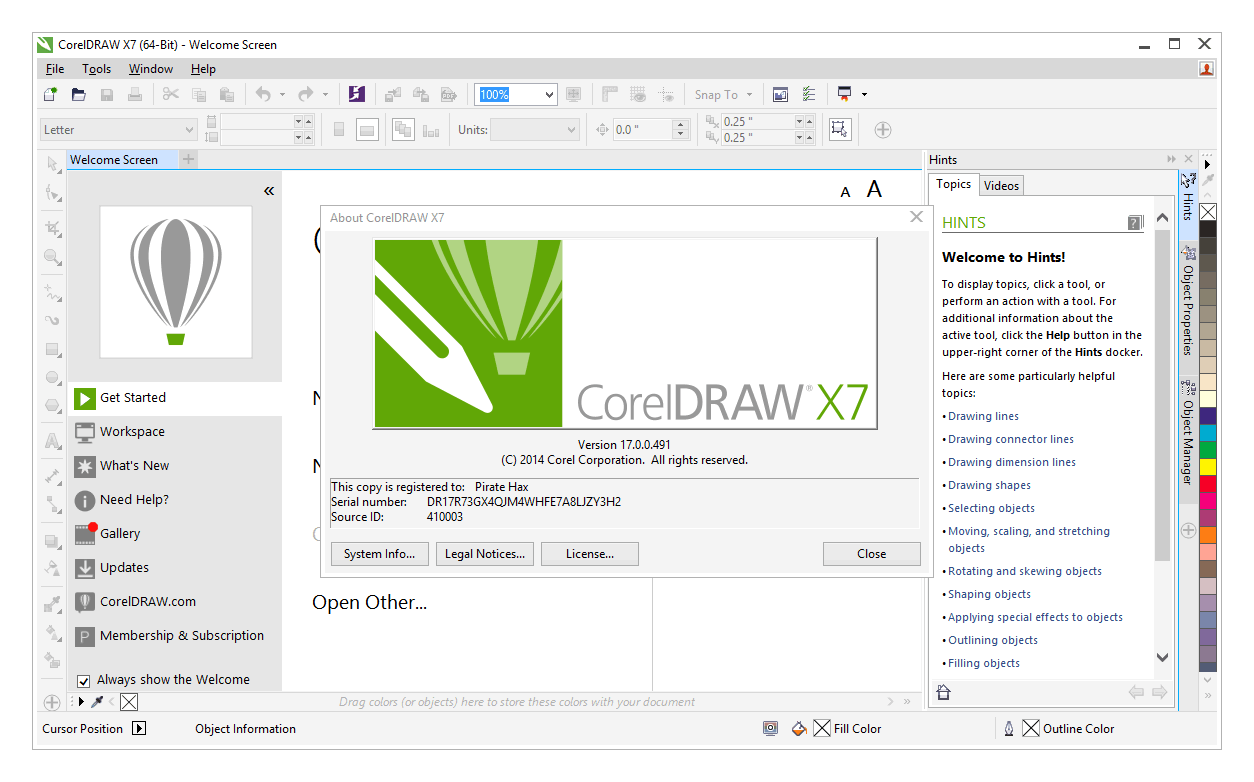1254x782 pixels.
Task: Click the Options checklist icon
Action: (x=809, y=94)
